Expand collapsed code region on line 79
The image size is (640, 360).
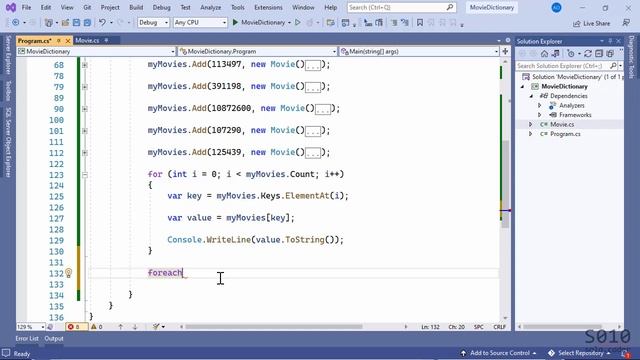pos(84,87)
